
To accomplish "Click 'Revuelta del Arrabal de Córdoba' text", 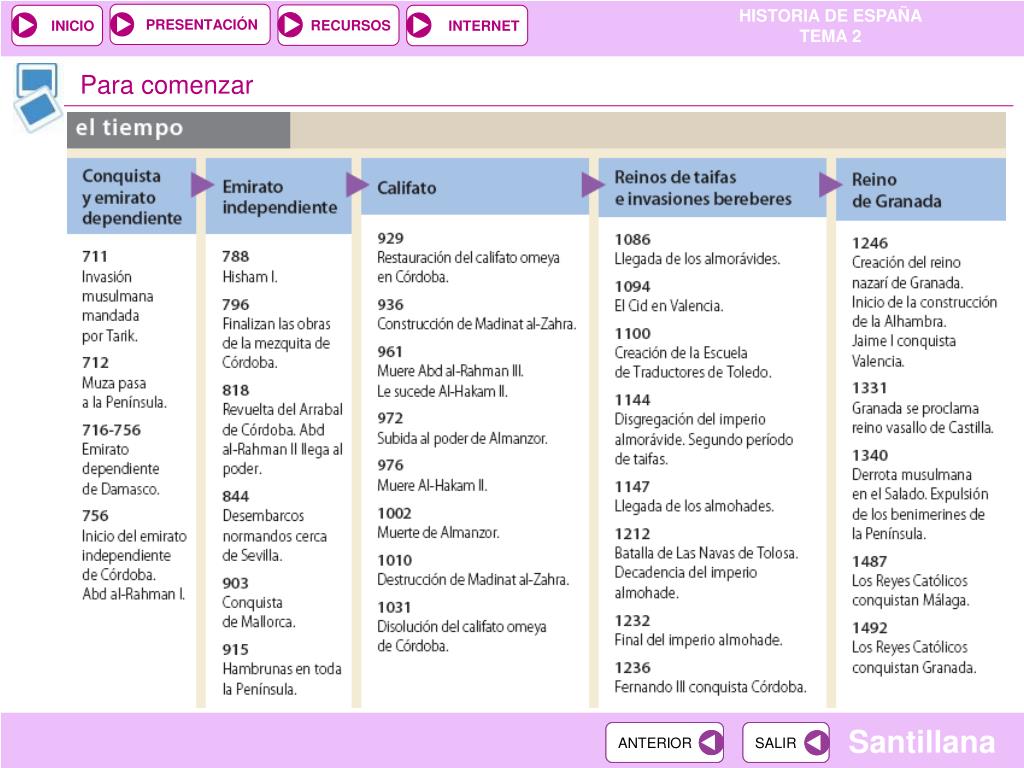I will click(x=282, y=419).
